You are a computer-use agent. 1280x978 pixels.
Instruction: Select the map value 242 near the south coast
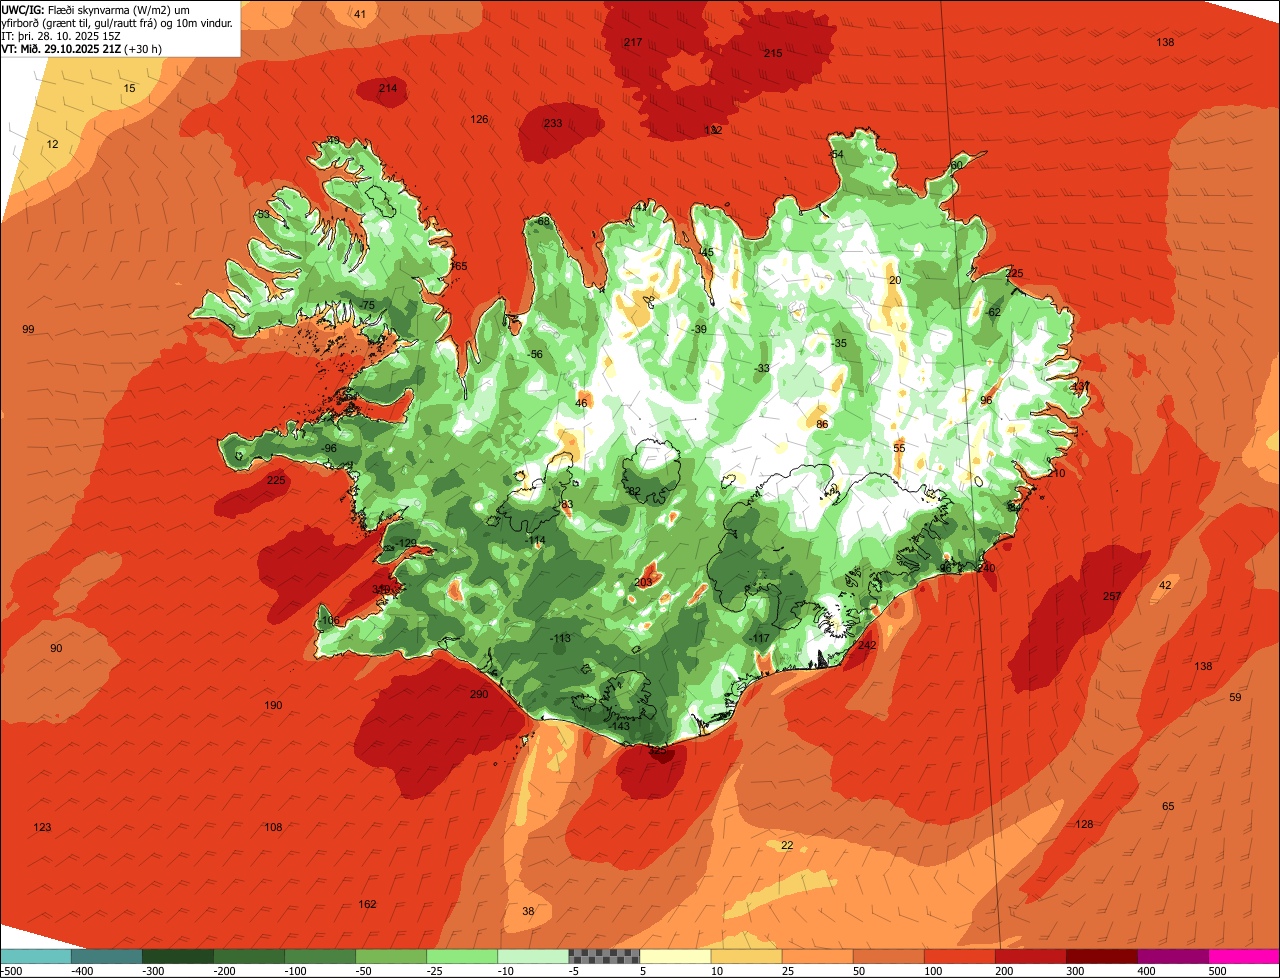pyautogui.click(x=867, y=645)
